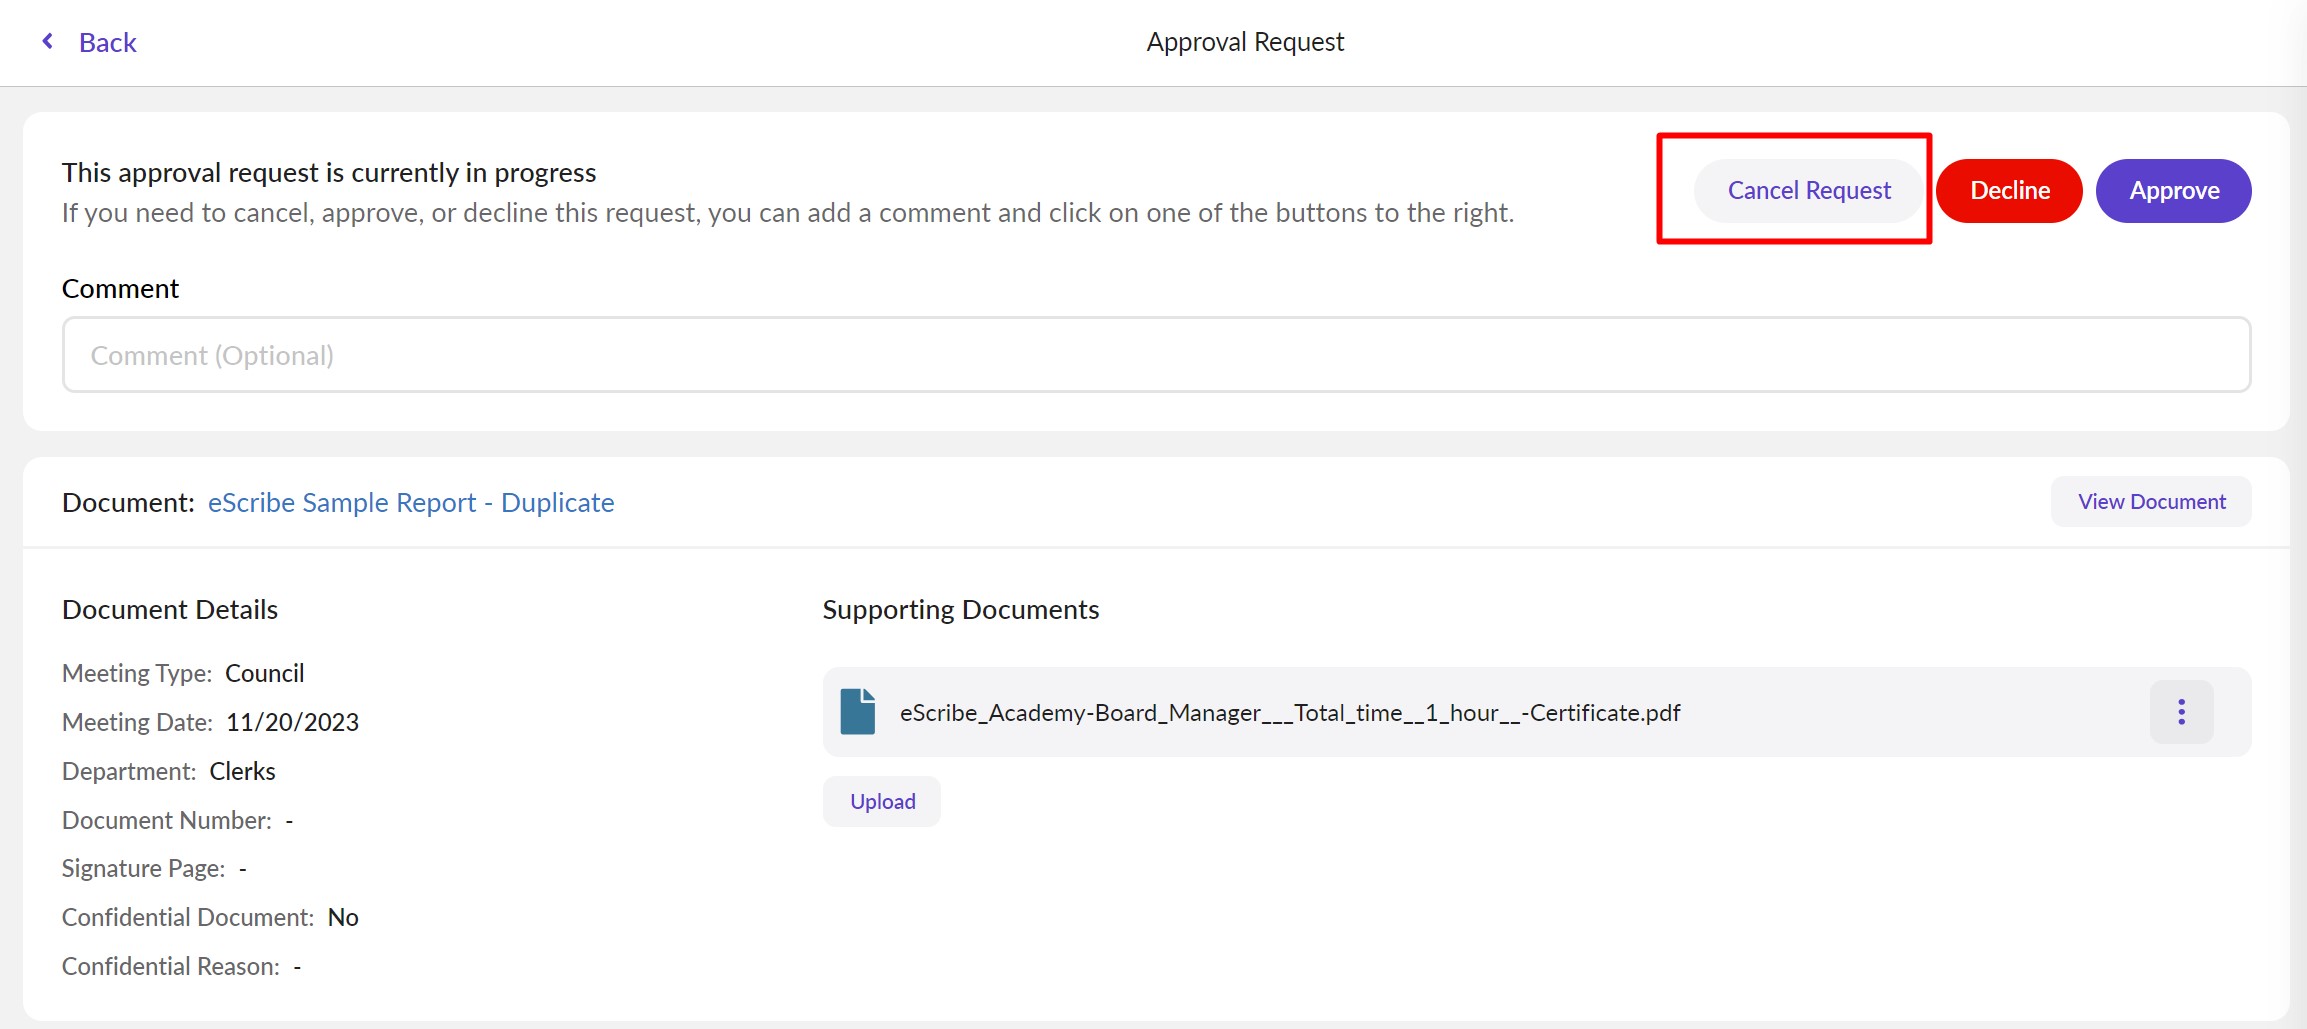The image size is (2307, 1029).
Task: Click the Document Details heading
Action: tap(170, 609)
